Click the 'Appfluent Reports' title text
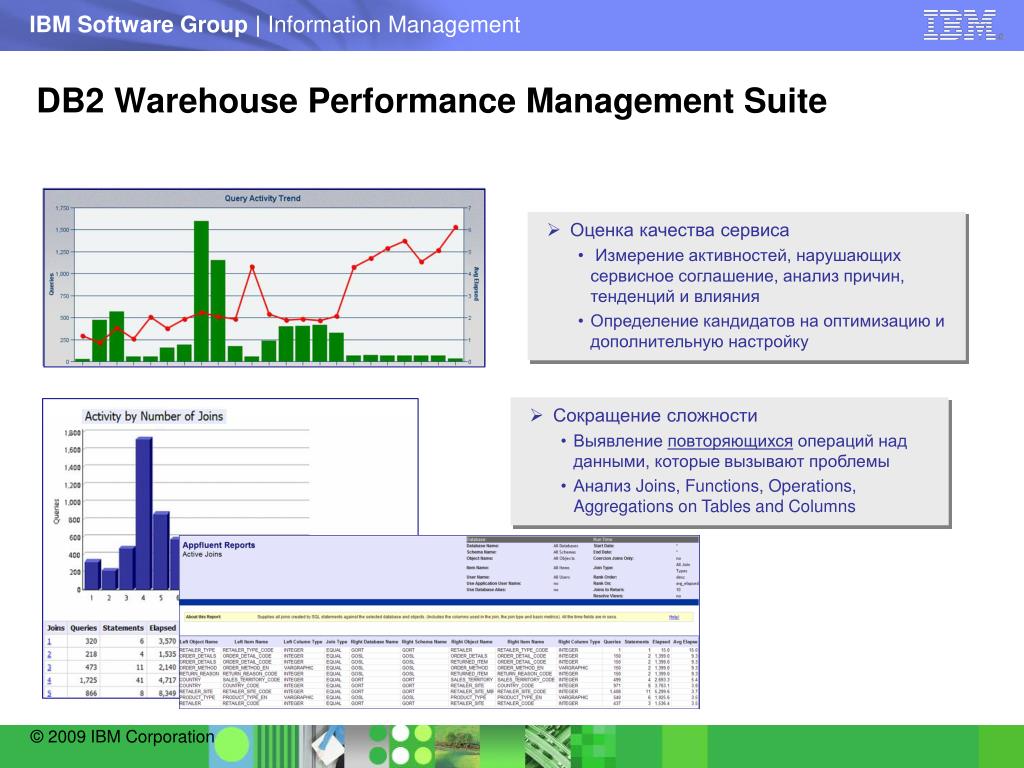Image resolution: width=1024 pixels, height=768 pixels. [219, 545]
